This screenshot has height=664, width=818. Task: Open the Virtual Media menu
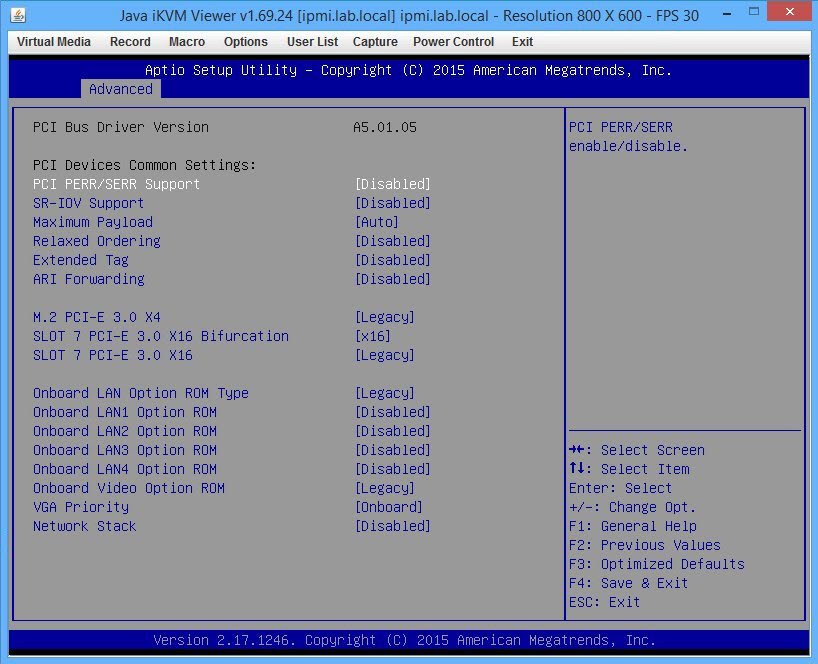pos(54,42)
